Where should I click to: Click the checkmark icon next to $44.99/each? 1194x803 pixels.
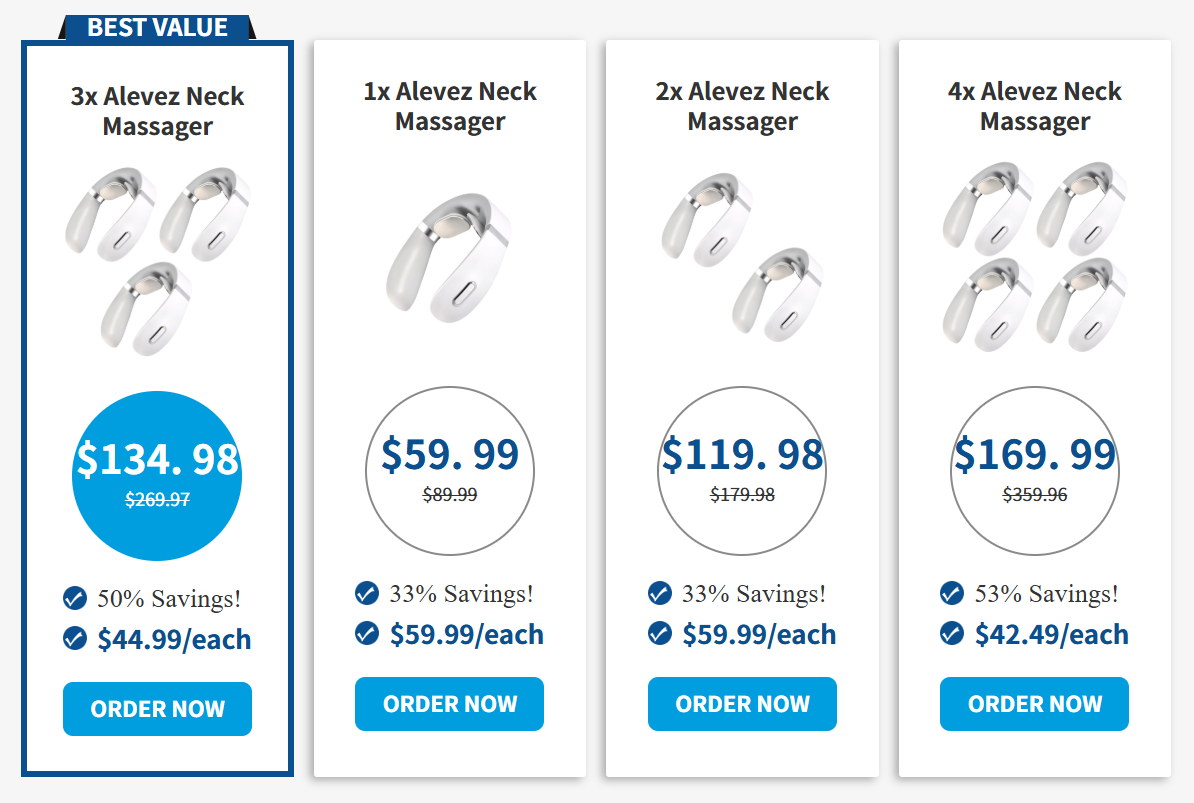click(74, 639)
